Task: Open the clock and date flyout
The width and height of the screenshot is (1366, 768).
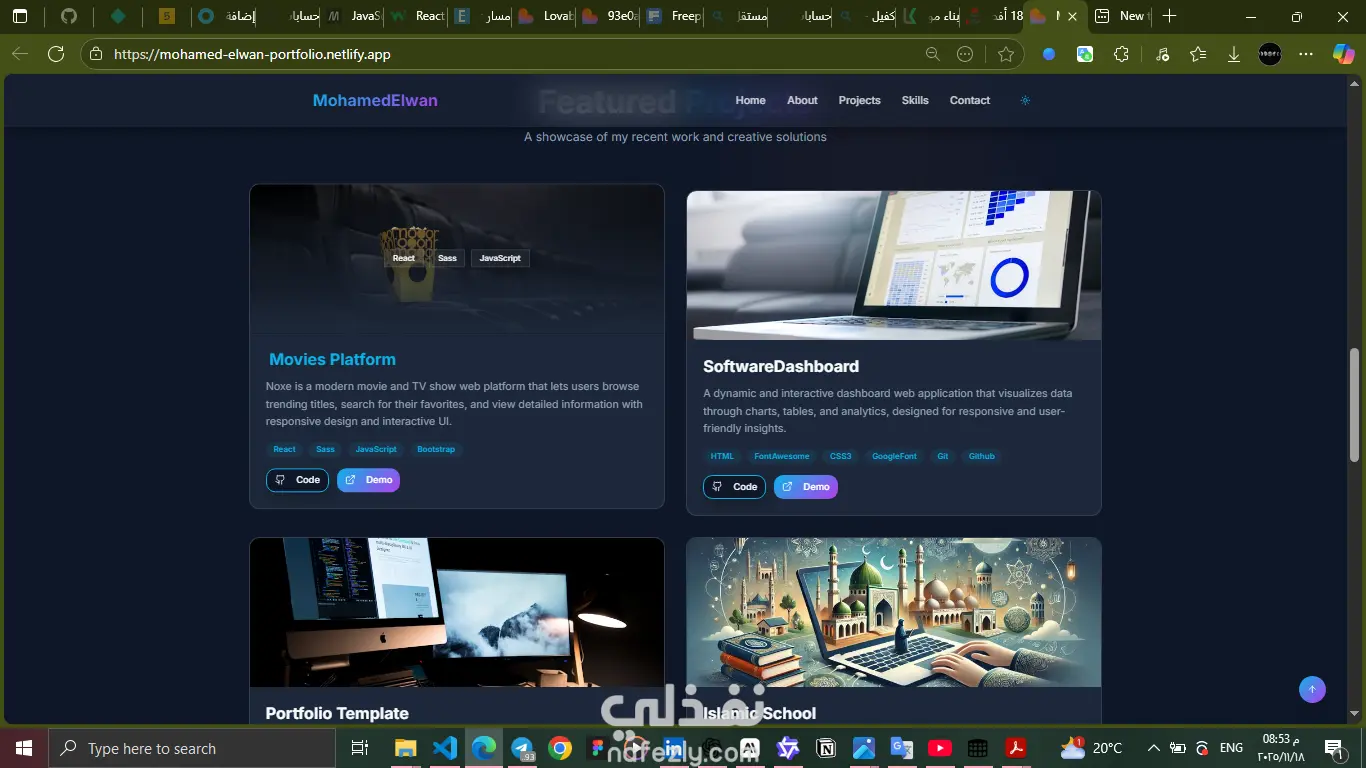Action: click(1282, 748)
